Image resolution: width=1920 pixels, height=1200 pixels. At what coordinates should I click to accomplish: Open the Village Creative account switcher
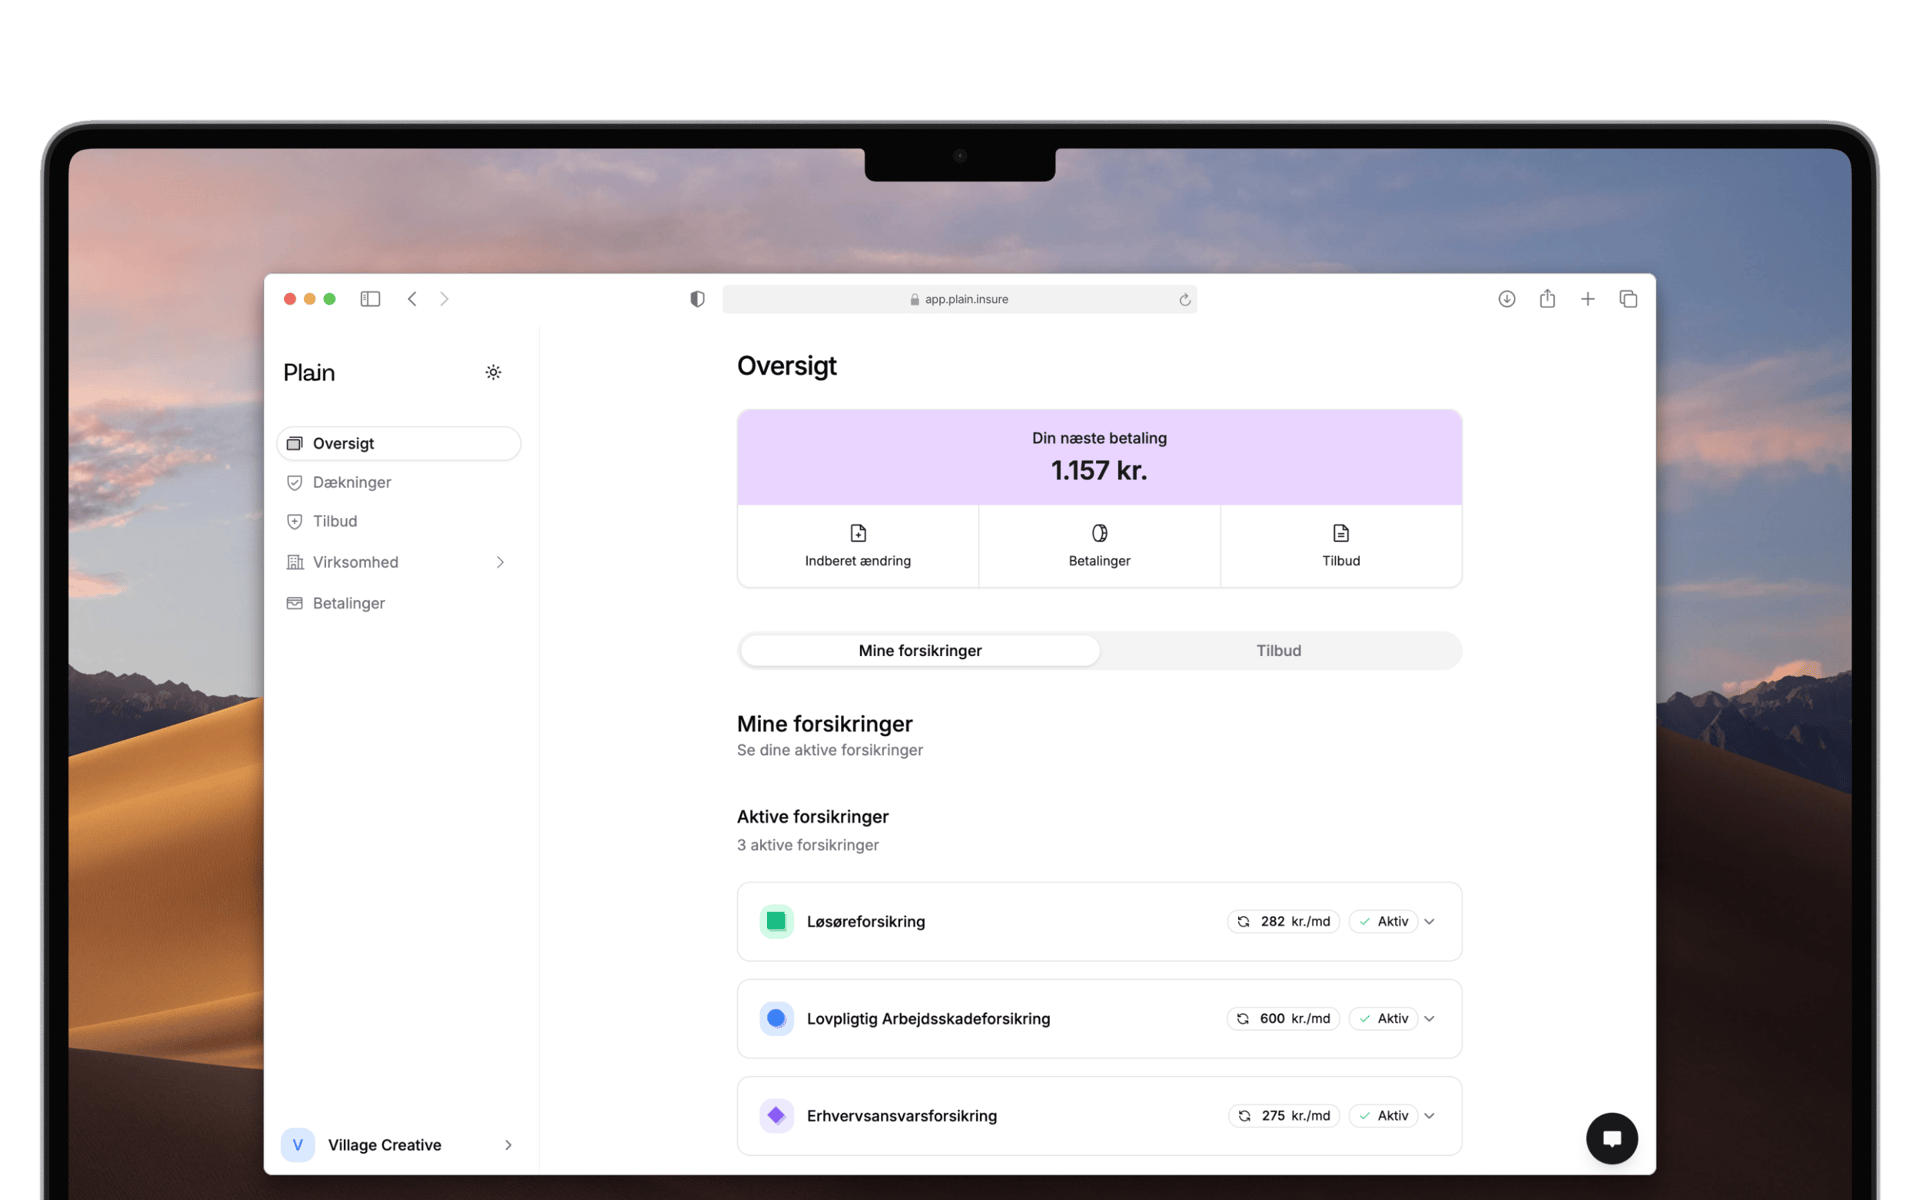tap(398, 1145)
